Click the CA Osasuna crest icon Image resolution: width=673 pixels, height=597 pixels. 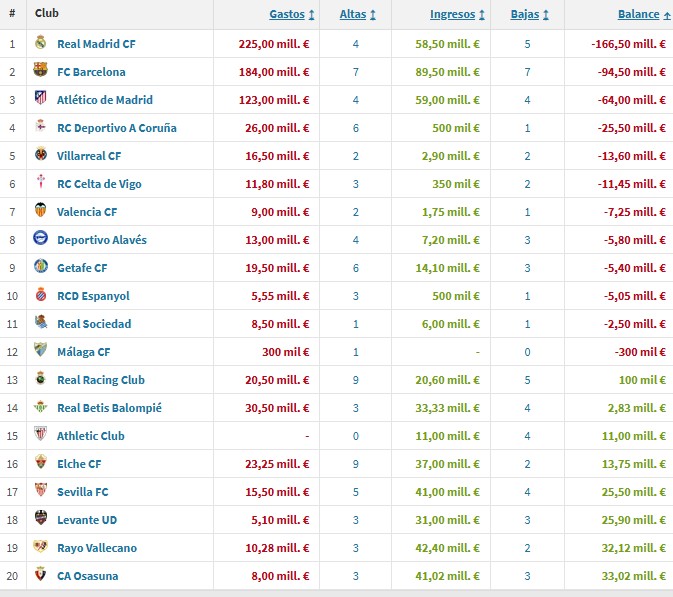click(41, 573)
